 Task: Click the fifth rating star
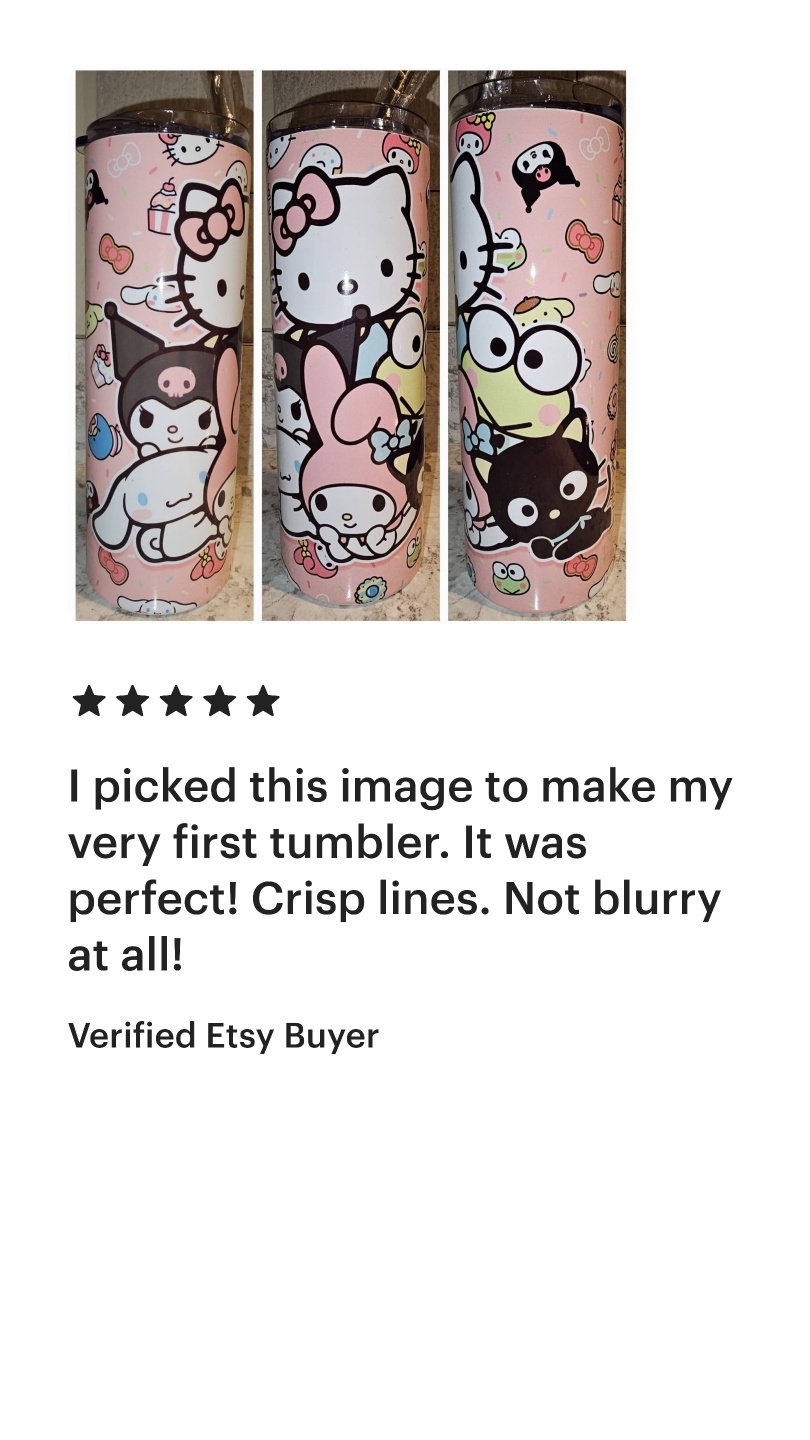[x=264, y=702]
